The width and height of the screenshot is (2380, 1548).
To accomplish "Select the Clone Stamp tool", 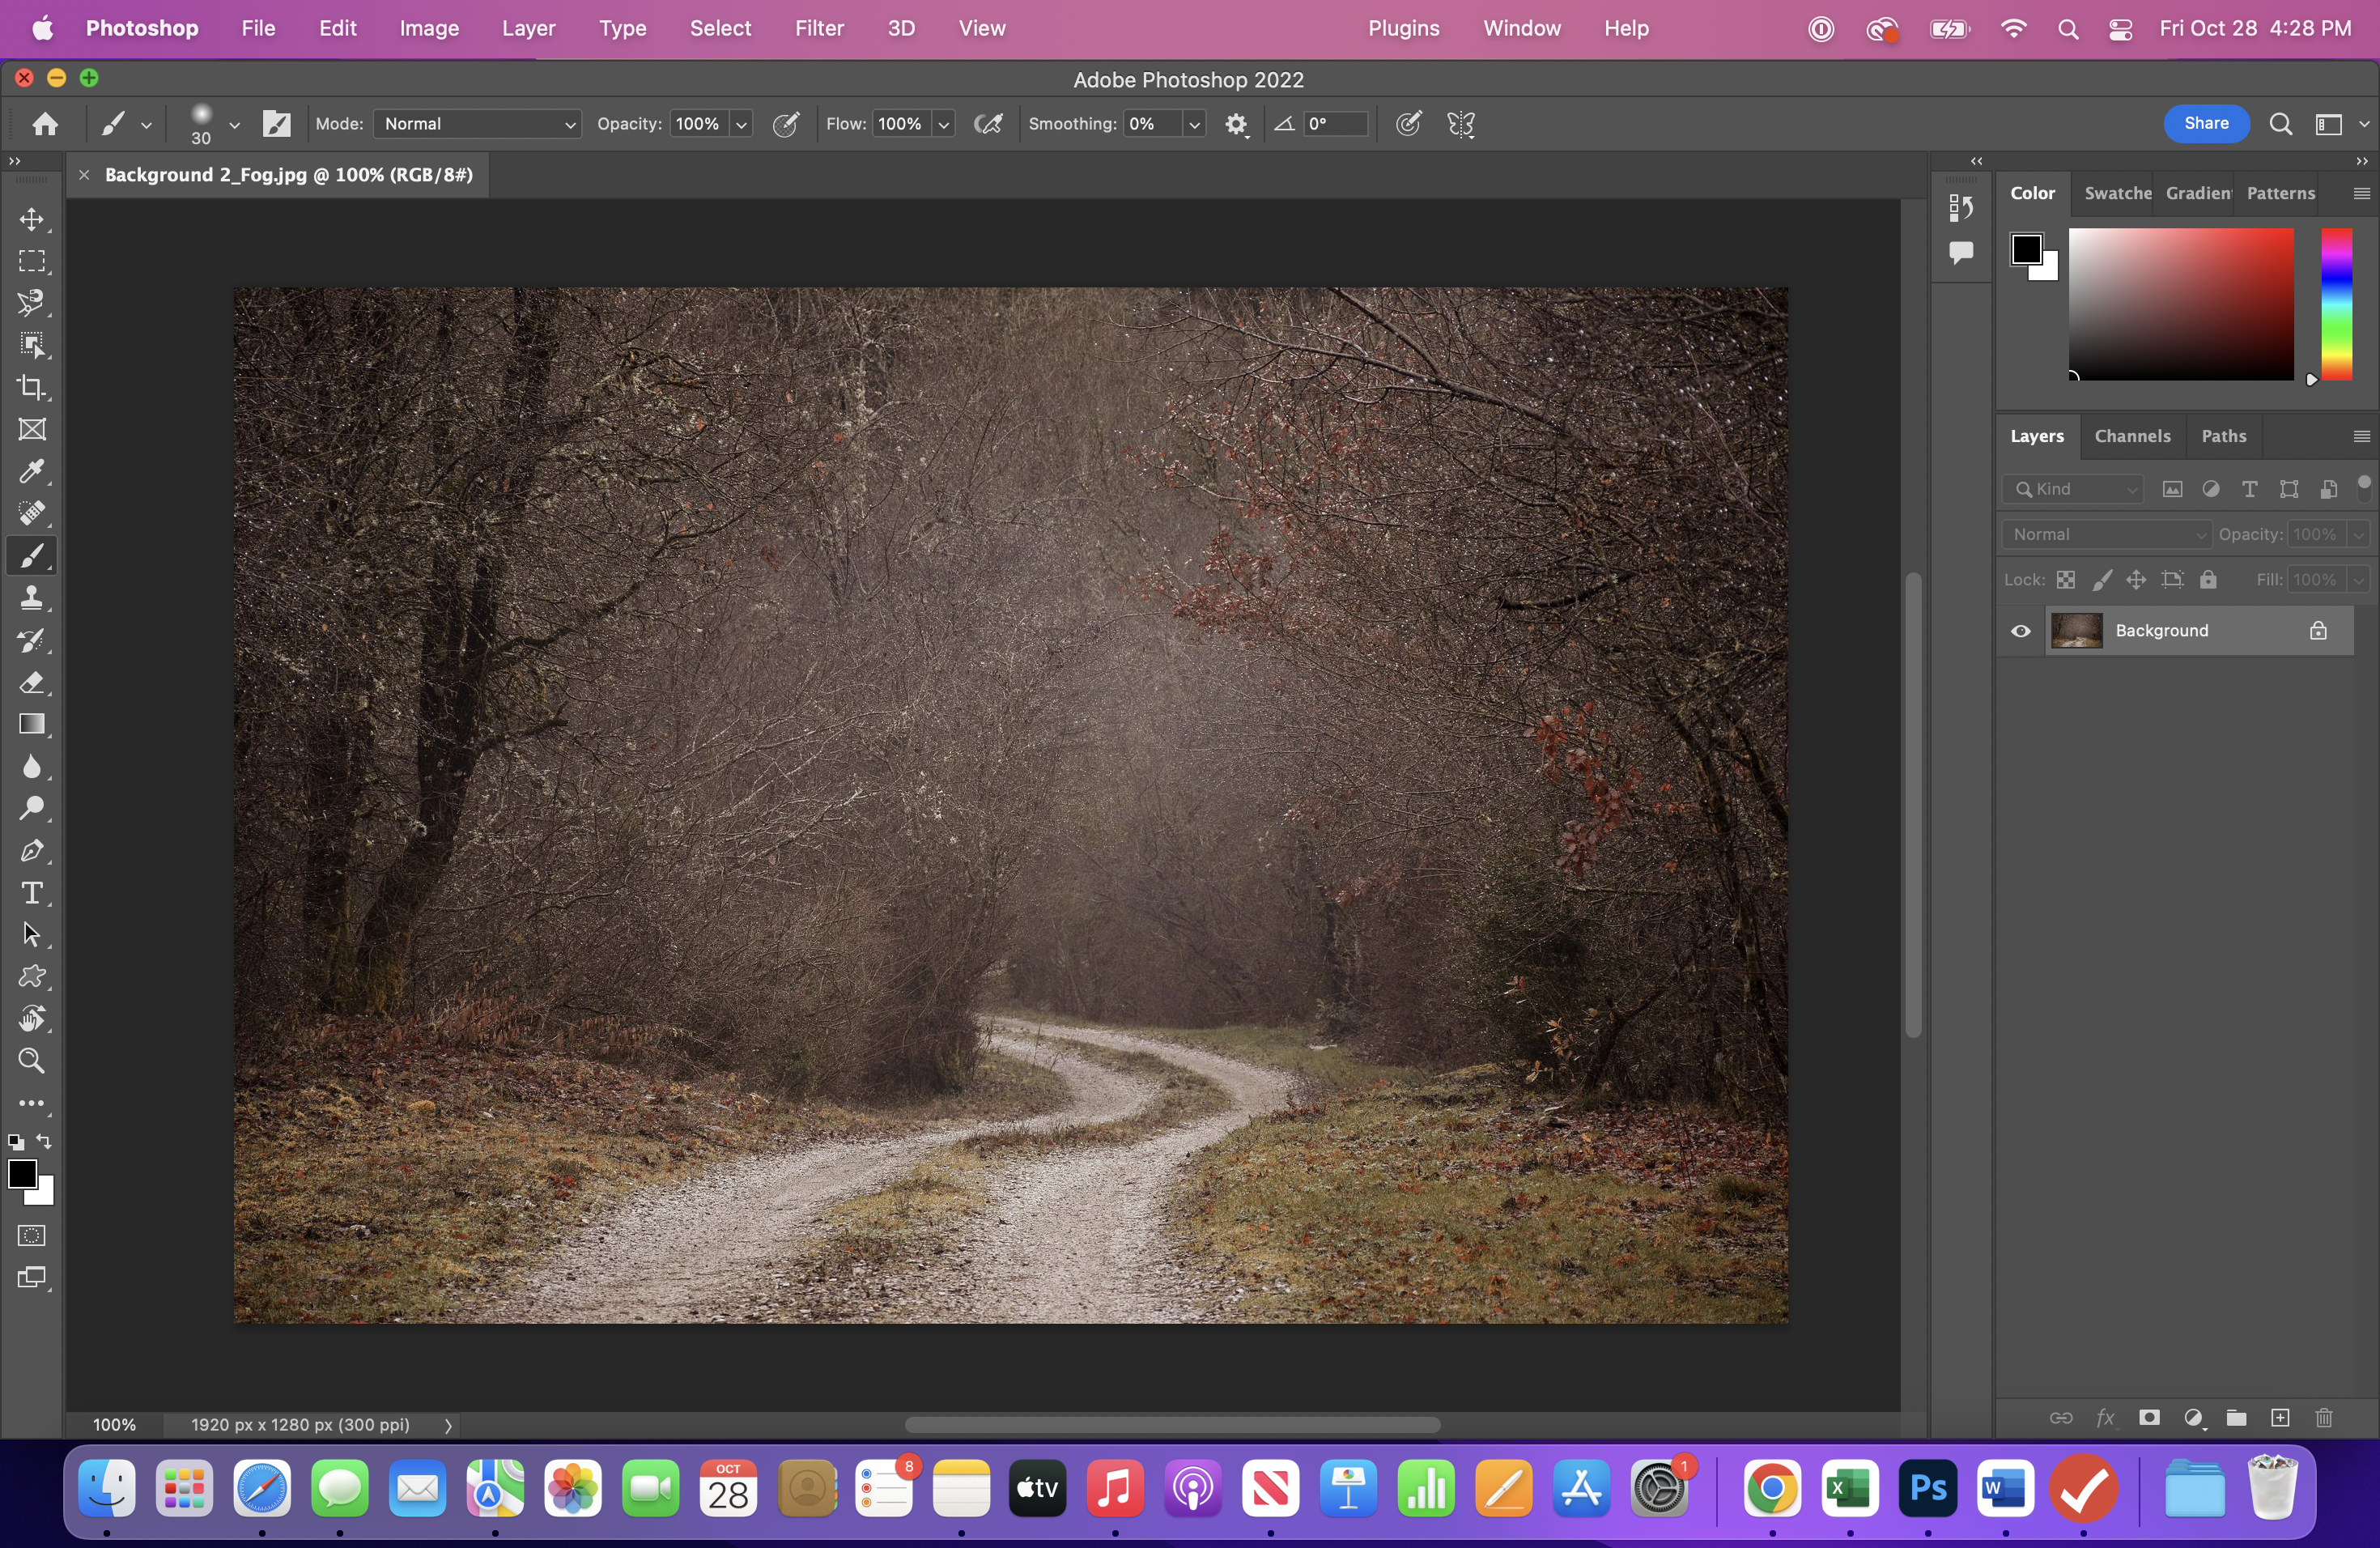I will click(x=32, y=598).
